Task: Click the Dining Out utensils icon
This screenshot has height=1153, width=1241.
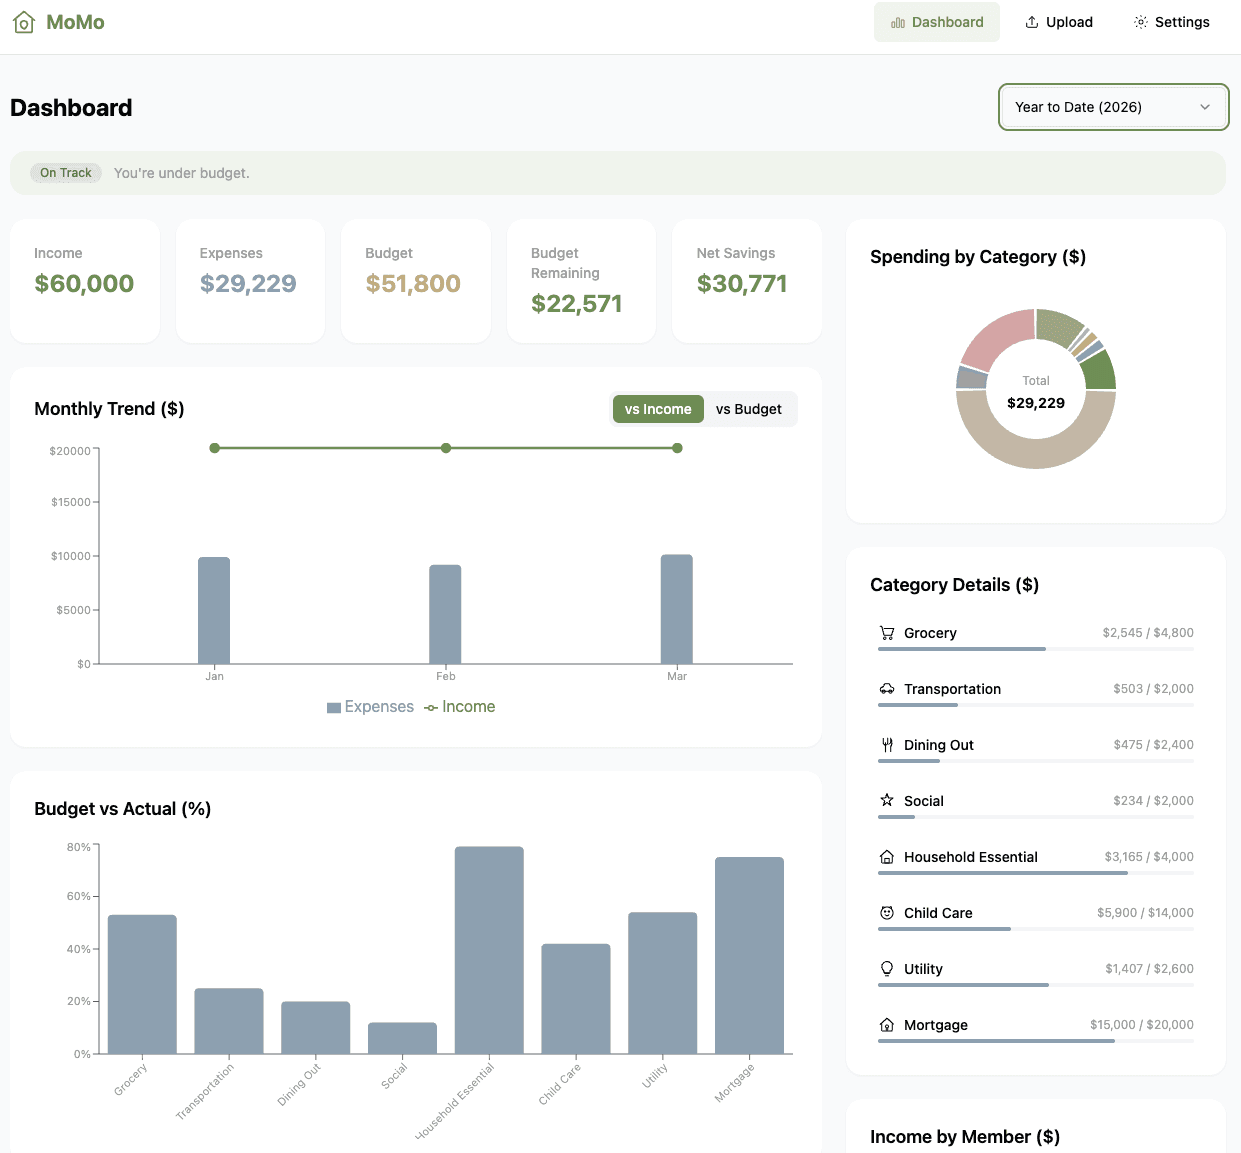Action: [886, 744]
